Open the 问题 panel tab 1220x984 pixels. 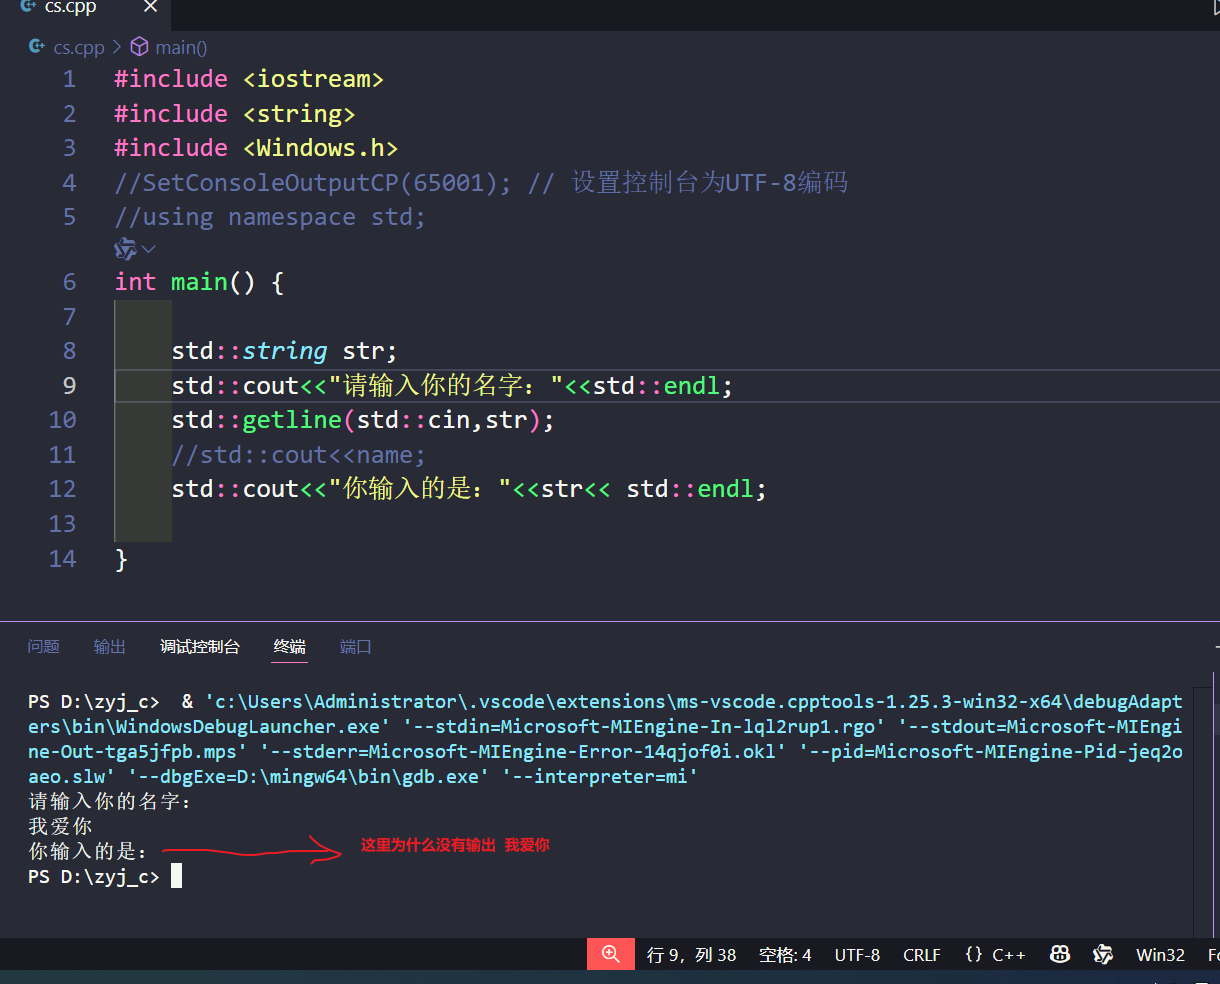[44, 647]
